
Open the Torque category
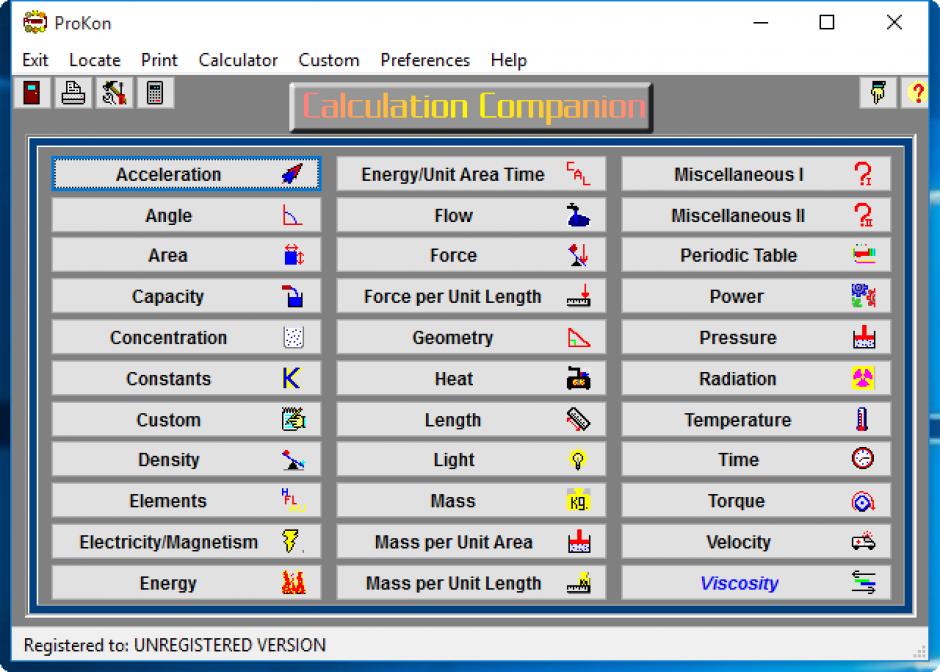(x=756, y=501)
